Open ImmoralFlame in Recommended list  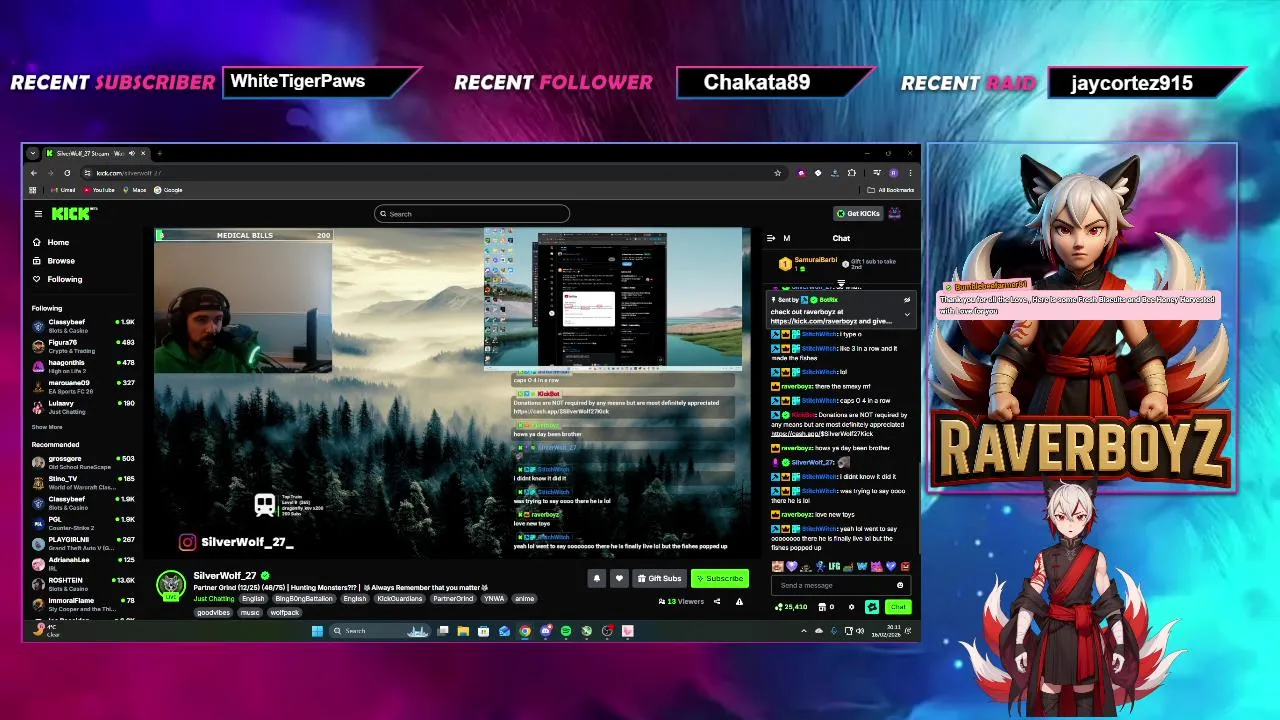(85, 604)
